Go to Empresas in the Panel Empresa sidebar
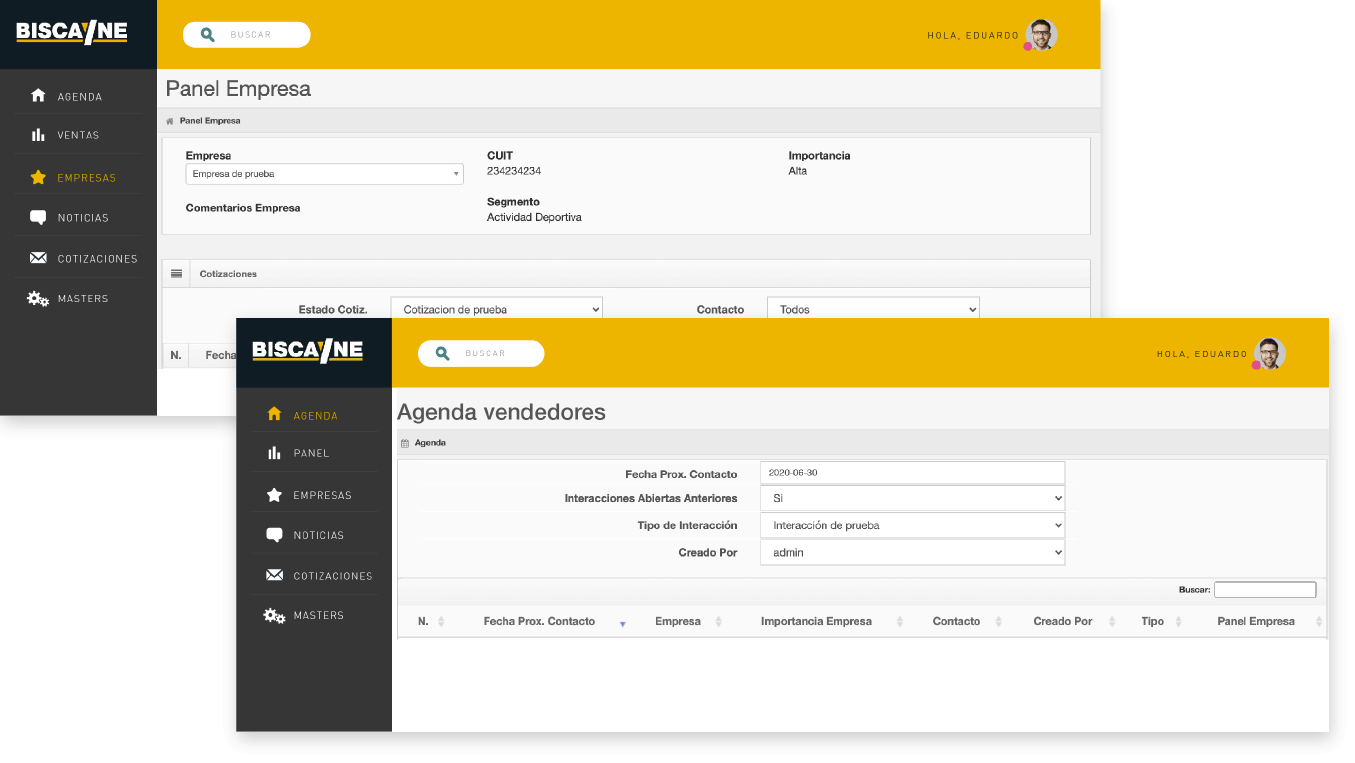Image resolution: width=1355 pixels, height=763 pixels. point(86,178)
